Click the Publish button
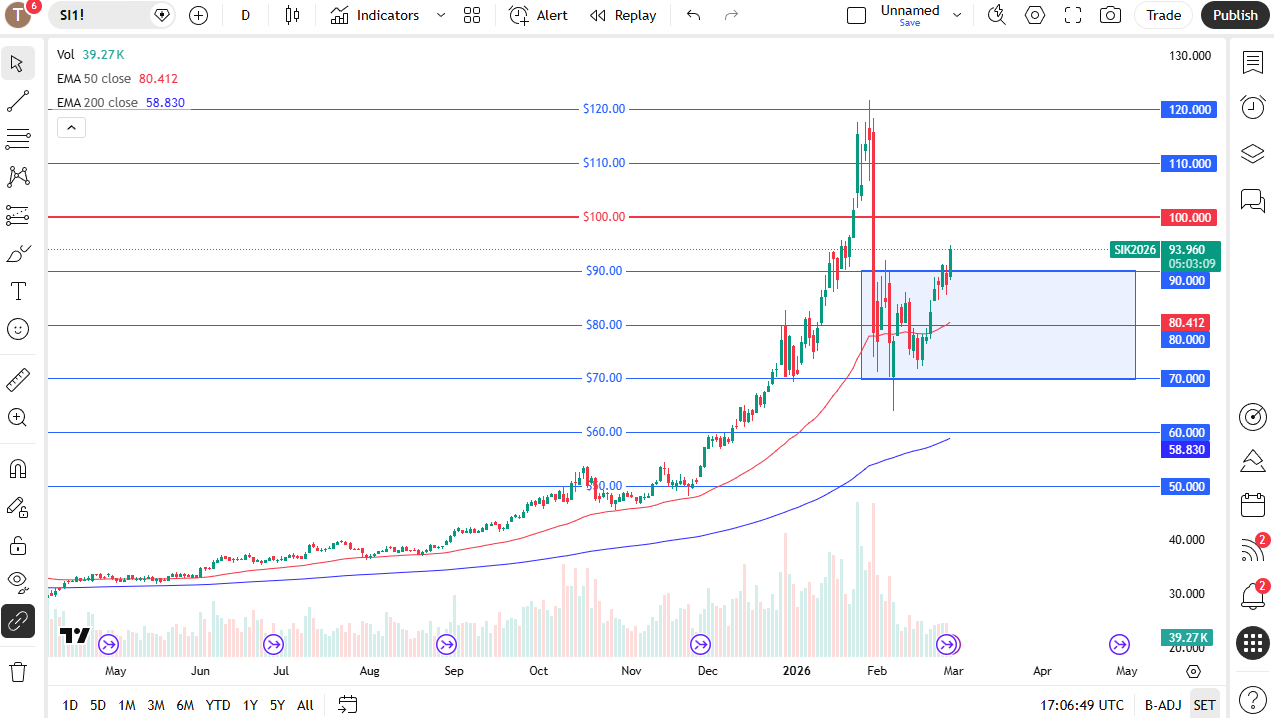Screen dimensions: 1274x718 click(x=1235, y=15)
